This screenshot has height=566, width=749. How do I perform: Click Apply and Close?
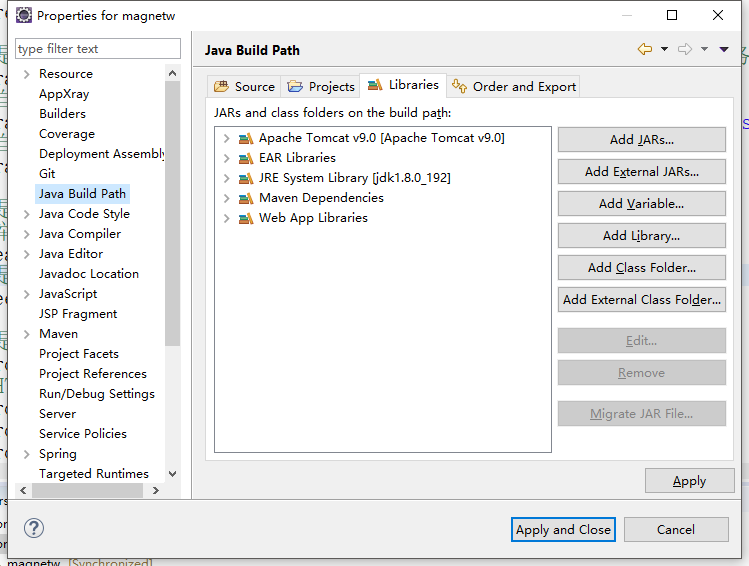(x=563, y=529)
